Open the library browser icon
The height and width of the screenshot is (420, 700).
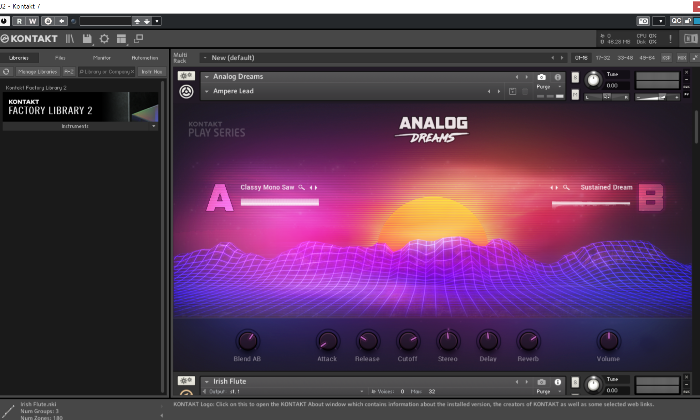[70, 39]
